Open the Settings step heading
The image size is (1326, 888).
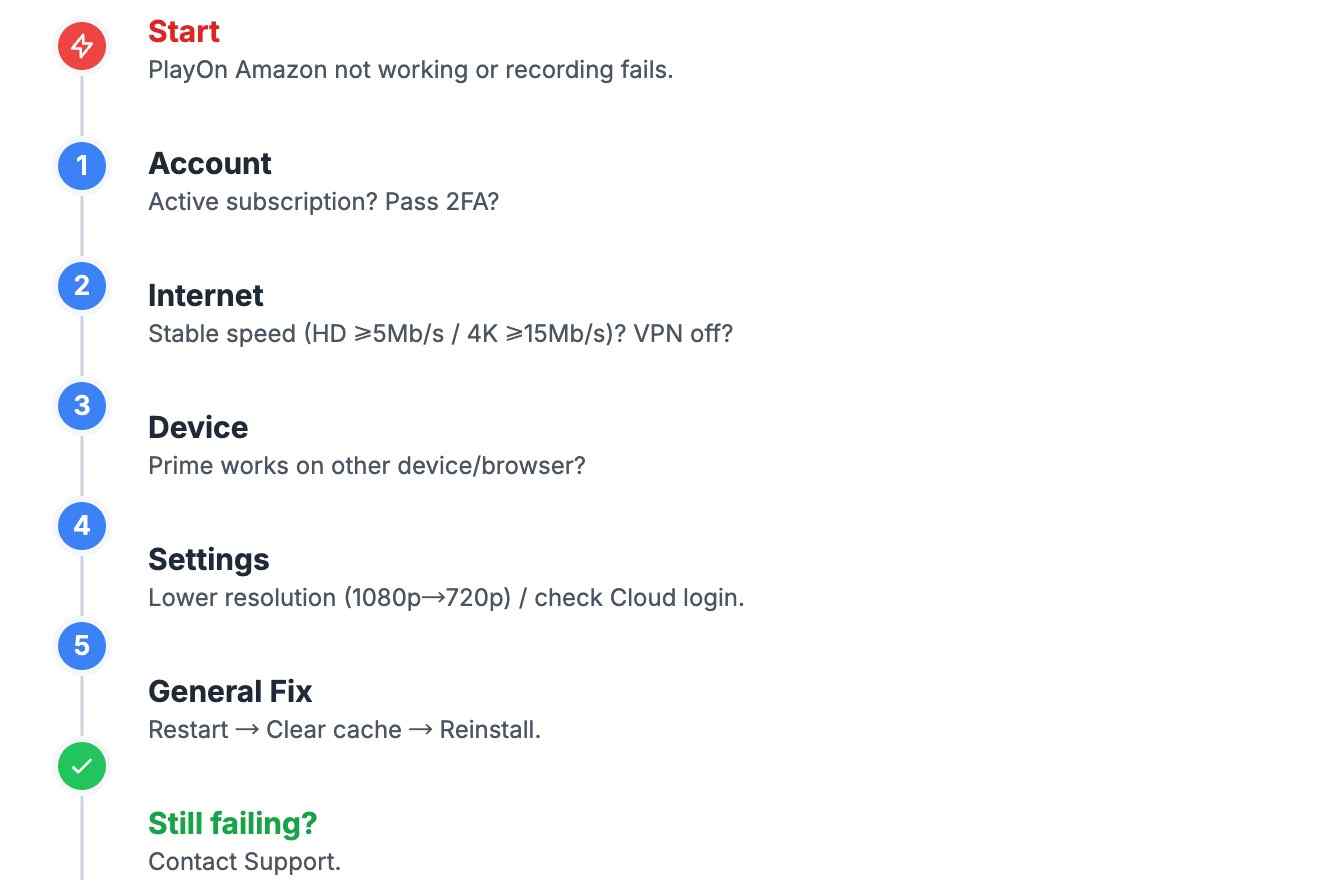(209, 560)
